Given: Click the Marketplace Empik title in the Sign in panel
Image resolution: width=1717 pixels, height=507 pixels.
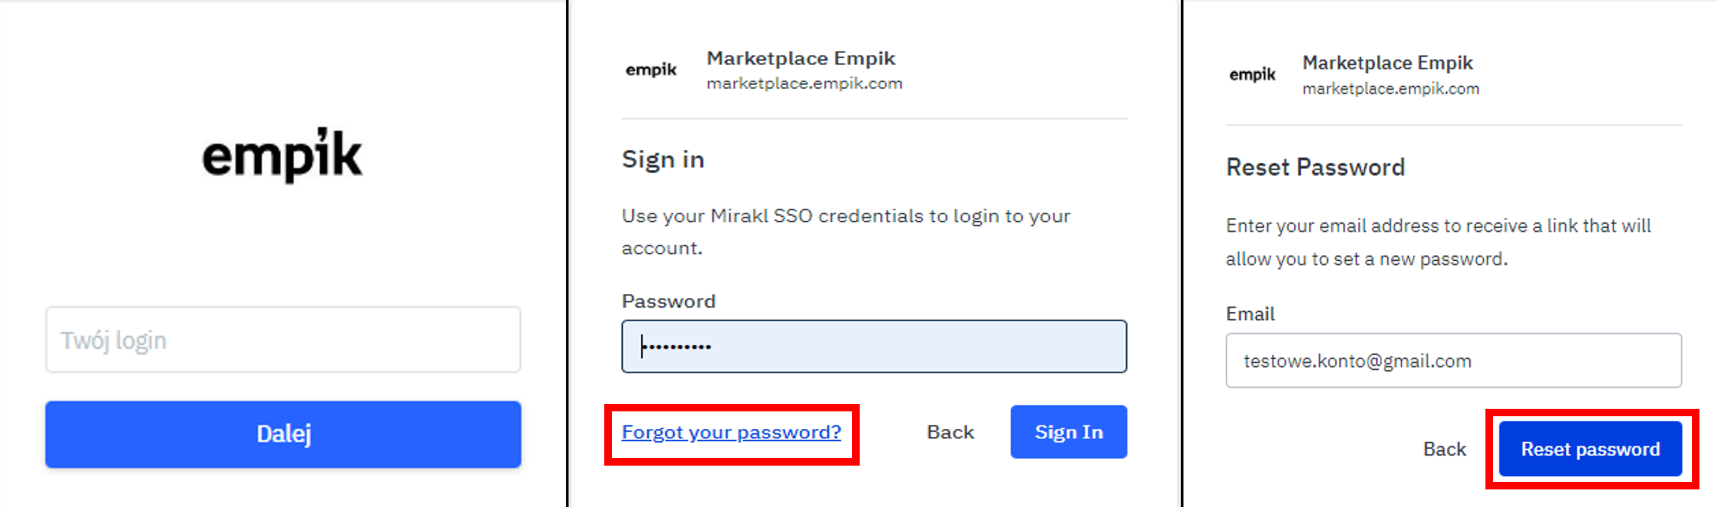Looking at the screenshot, I should [x=801, y=58].
